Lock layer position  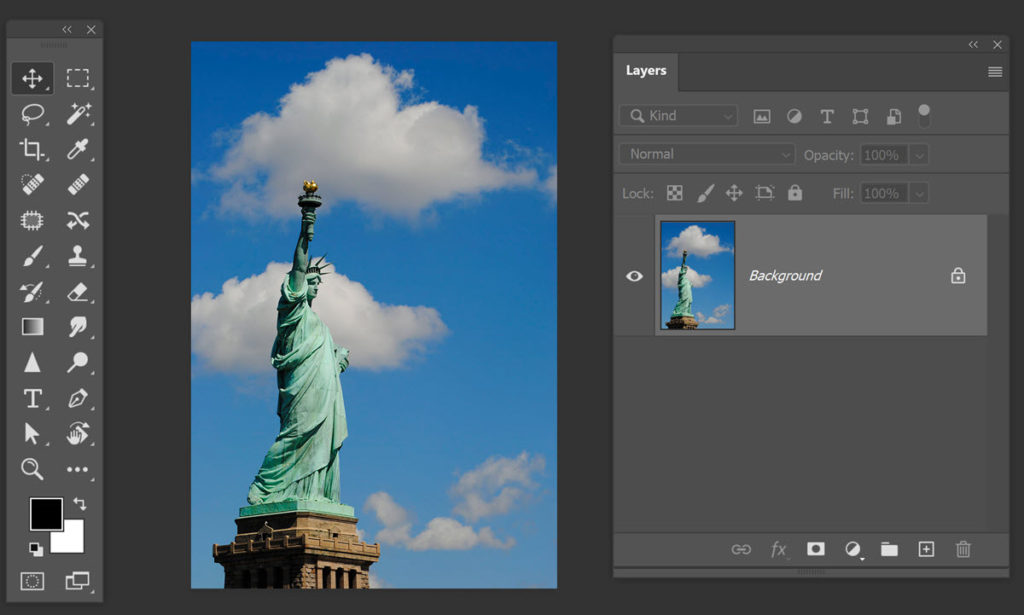pyautogui.click(x=734, y=193)
